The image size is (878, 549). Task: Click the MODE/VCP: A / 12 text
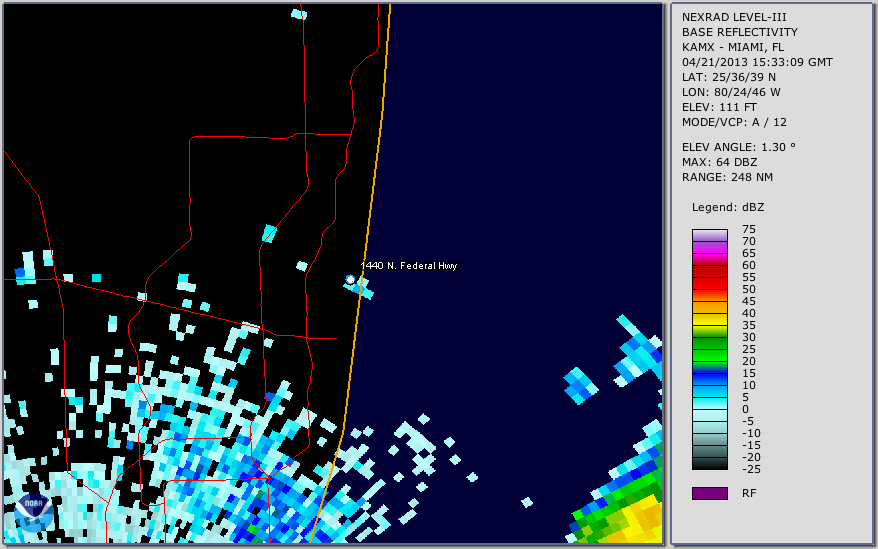tap(734, 122)
